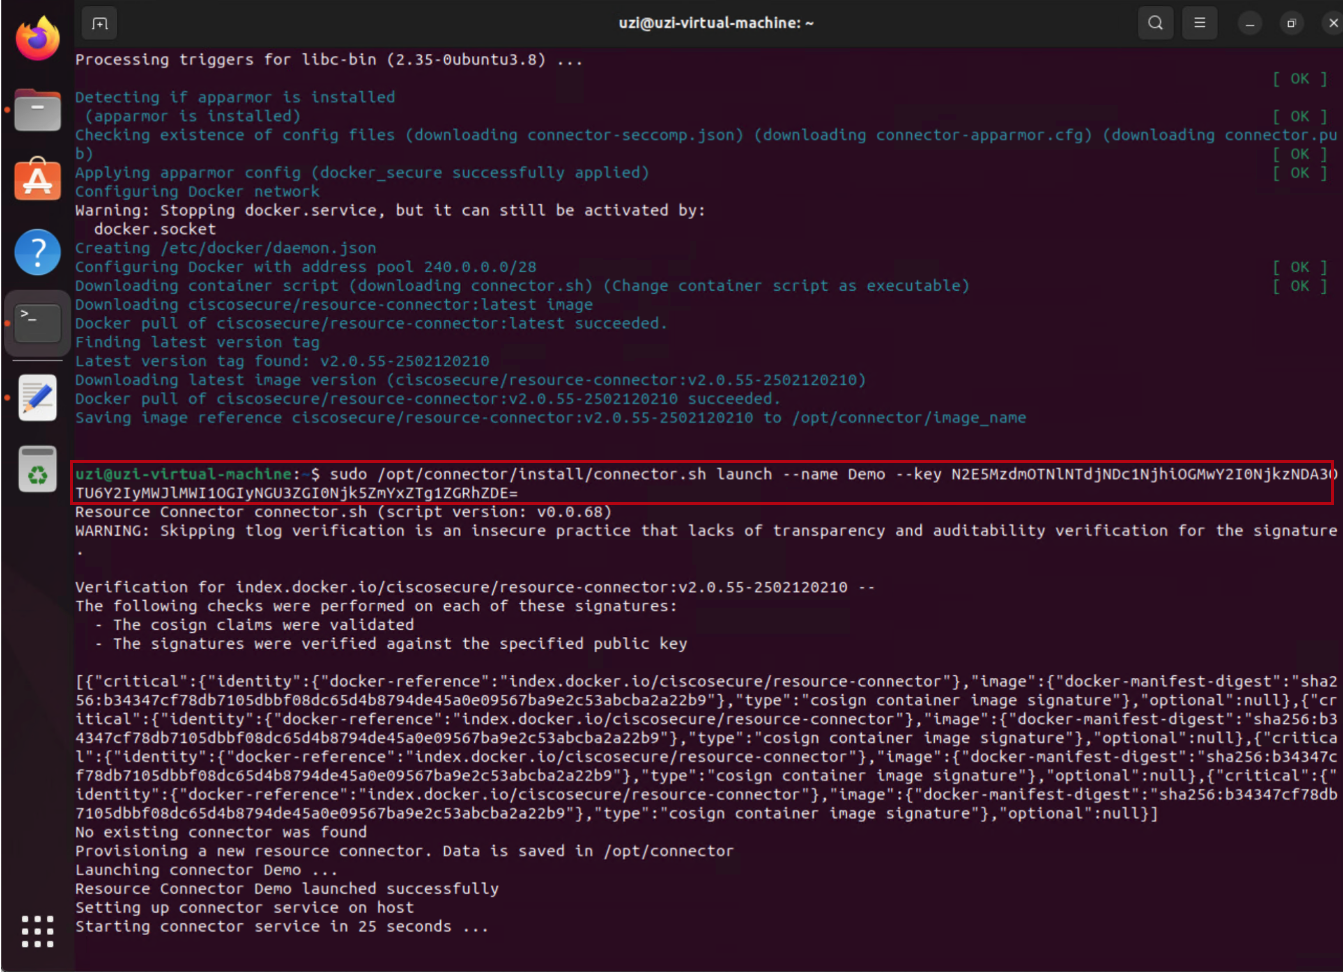Viewport: 1343px width, 973px height.
Task: Click 'Verification for index.docker.io' line
Action: [475, 587]
